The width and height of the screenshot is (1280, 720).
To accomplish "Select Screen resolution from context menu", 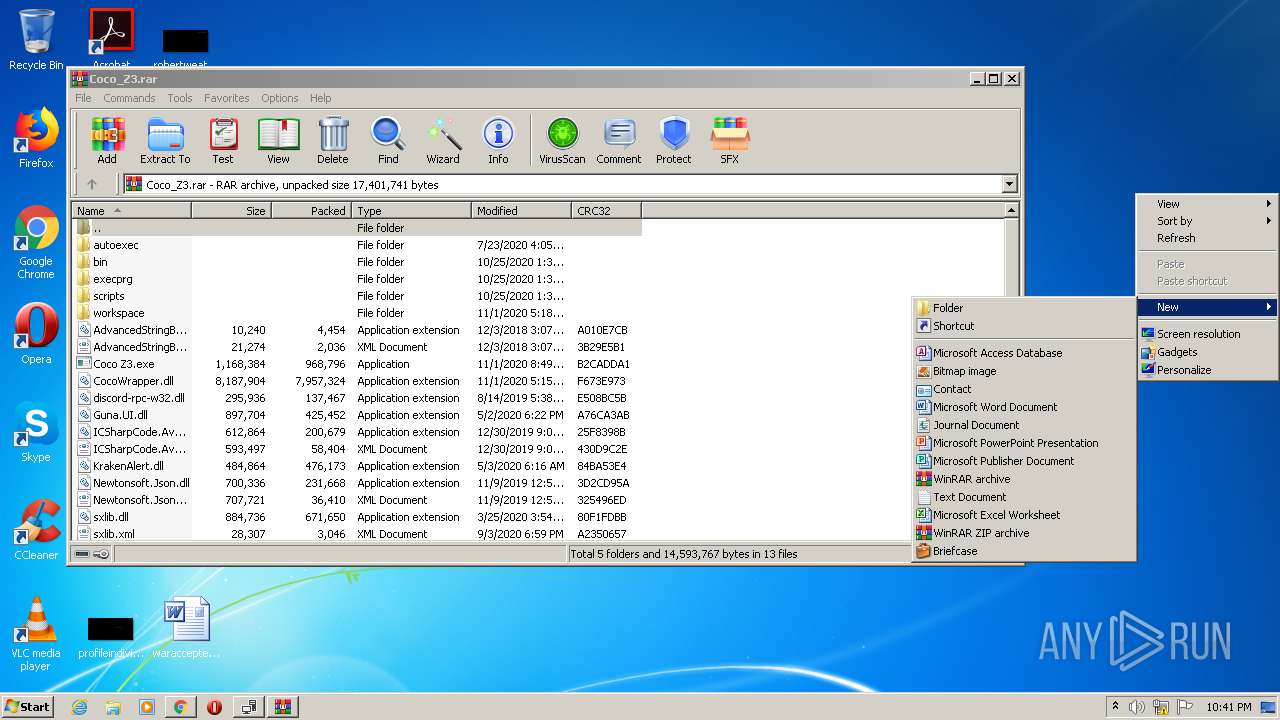I will coord(1207,334).
